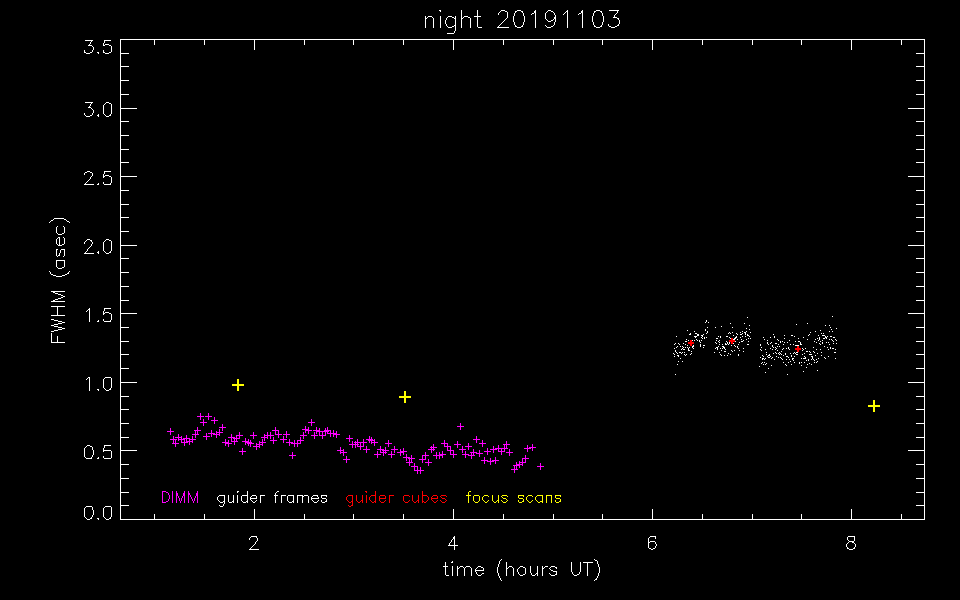Click the x-axis tick label '2'

click(x=253, y=543)
